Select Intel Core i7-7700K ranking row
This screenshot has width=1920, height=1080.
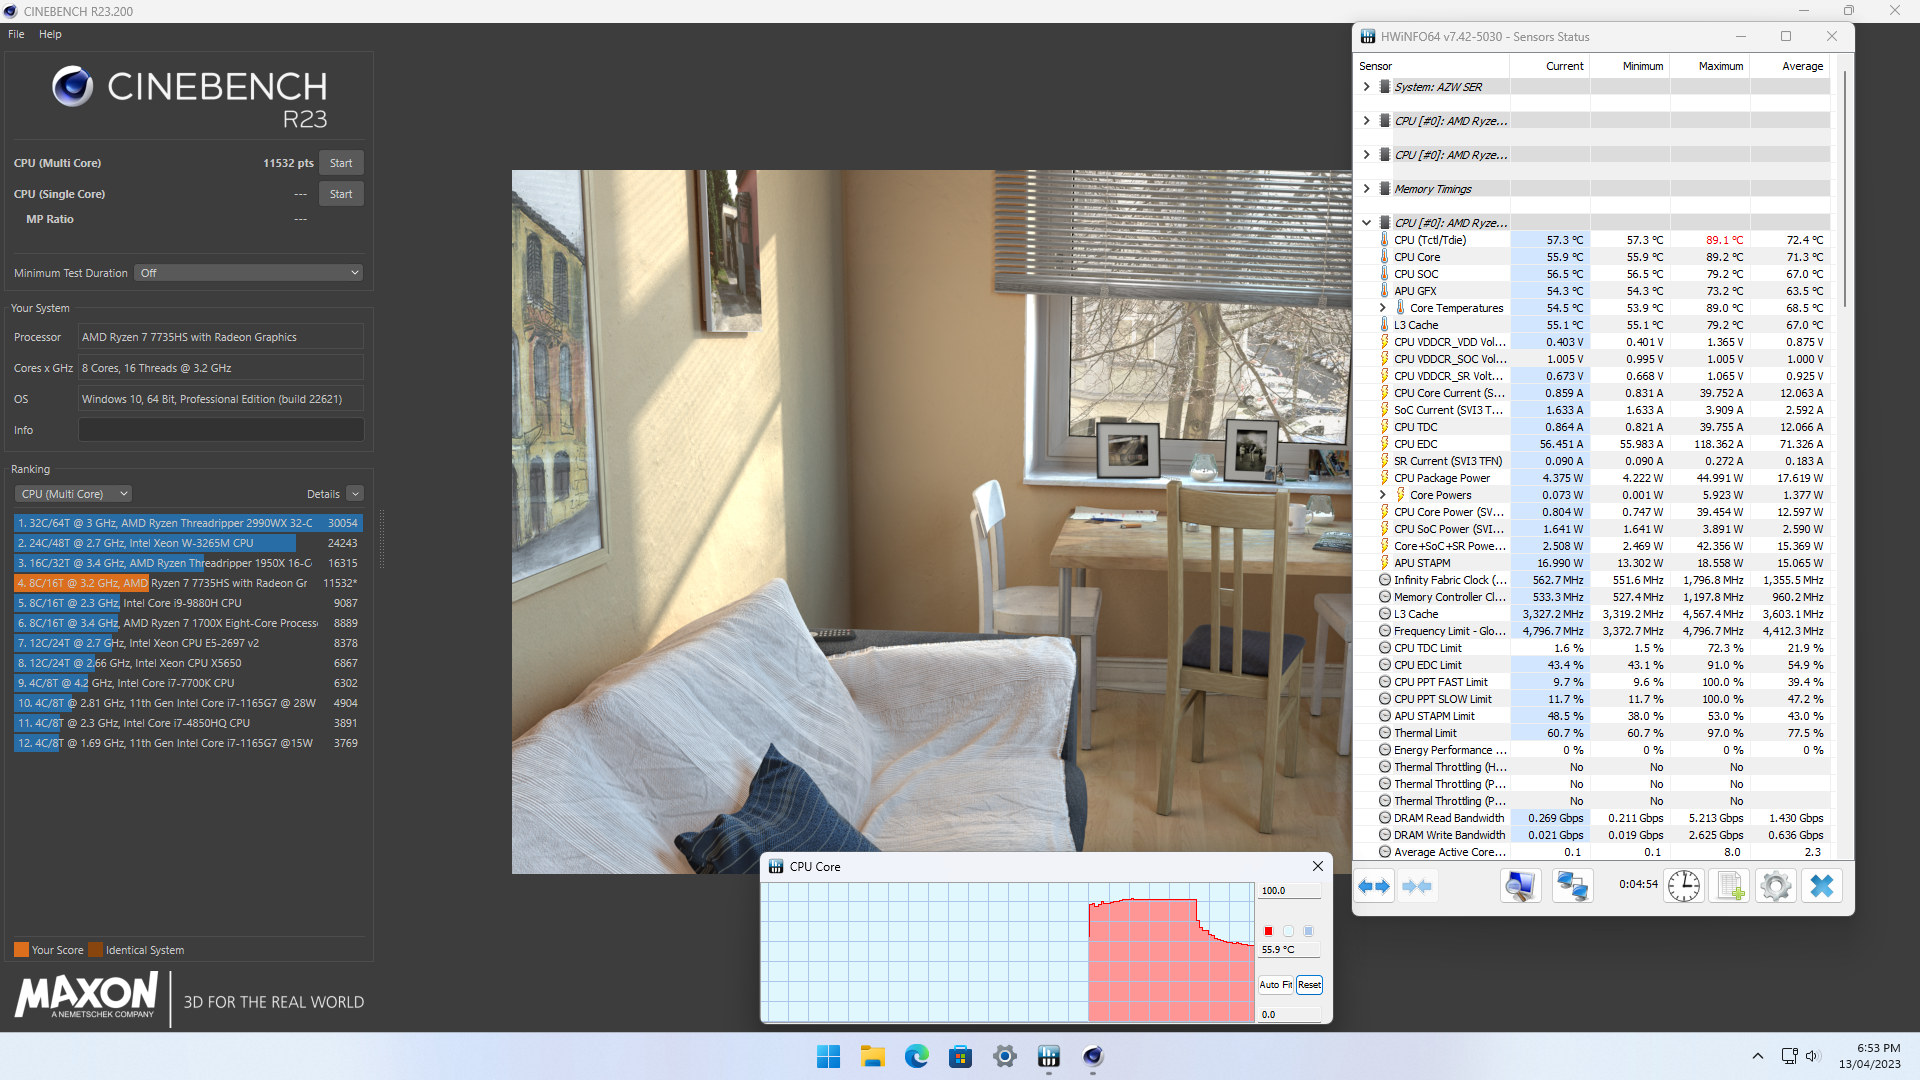pyautogui.click(x=188, y=683)
